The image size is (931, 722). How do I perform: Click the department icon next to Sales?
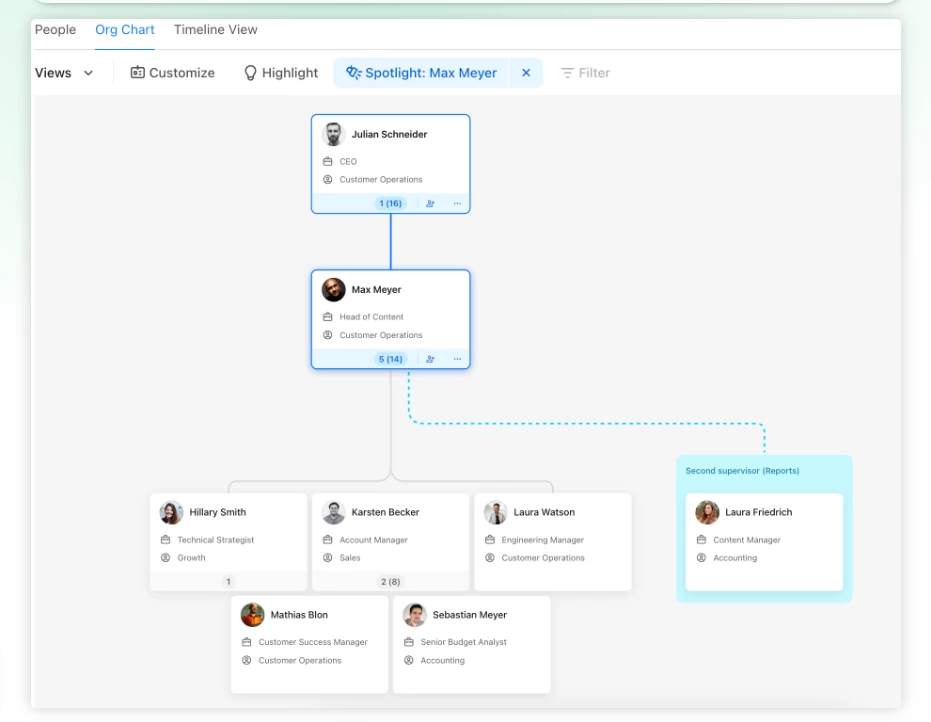pos(328,558)
